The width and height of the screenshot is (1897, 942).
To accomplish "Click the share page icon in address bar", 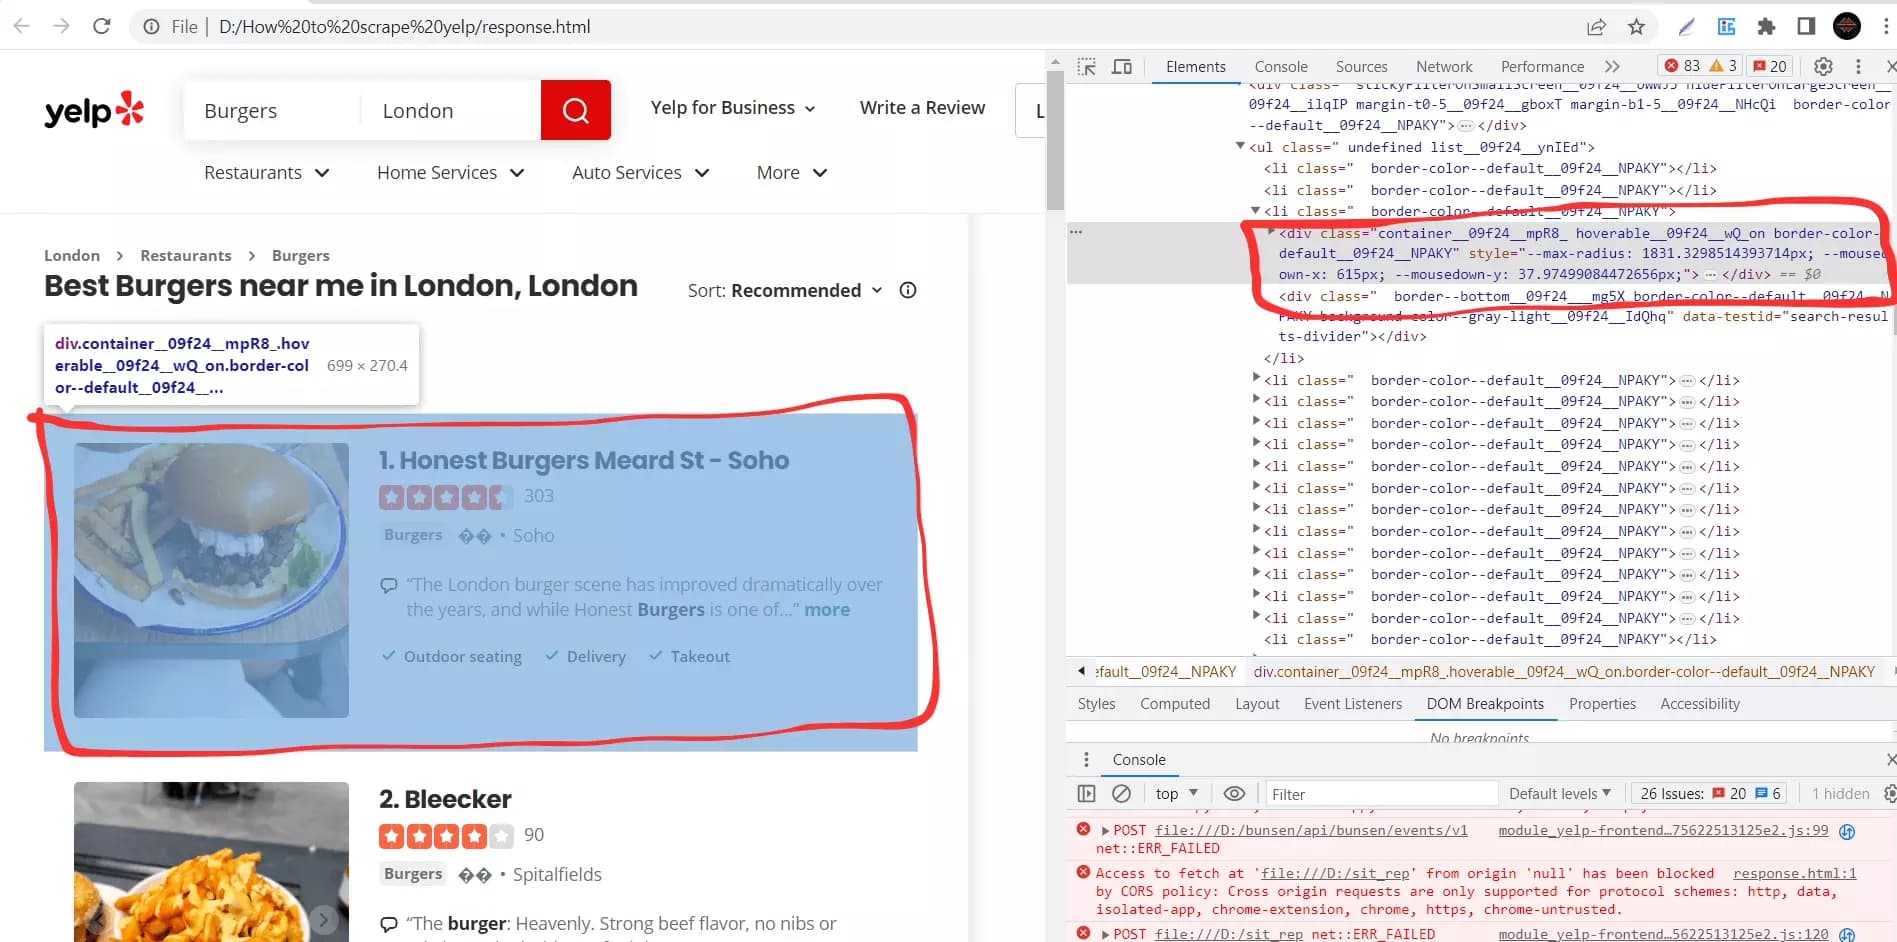I will 1596,27.
